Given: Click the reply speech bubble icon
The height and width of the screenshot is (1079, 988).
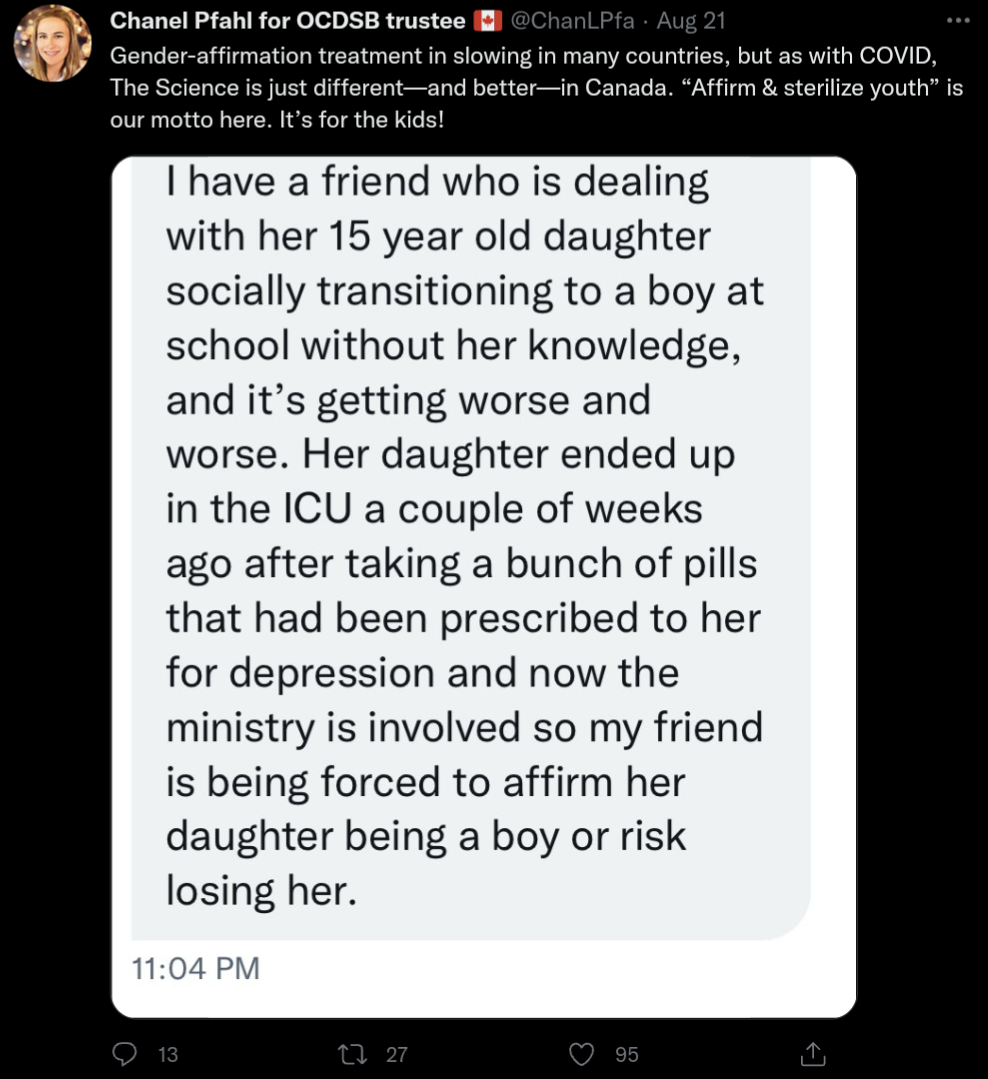Looking at the screenshot, I should [125, 1054].
